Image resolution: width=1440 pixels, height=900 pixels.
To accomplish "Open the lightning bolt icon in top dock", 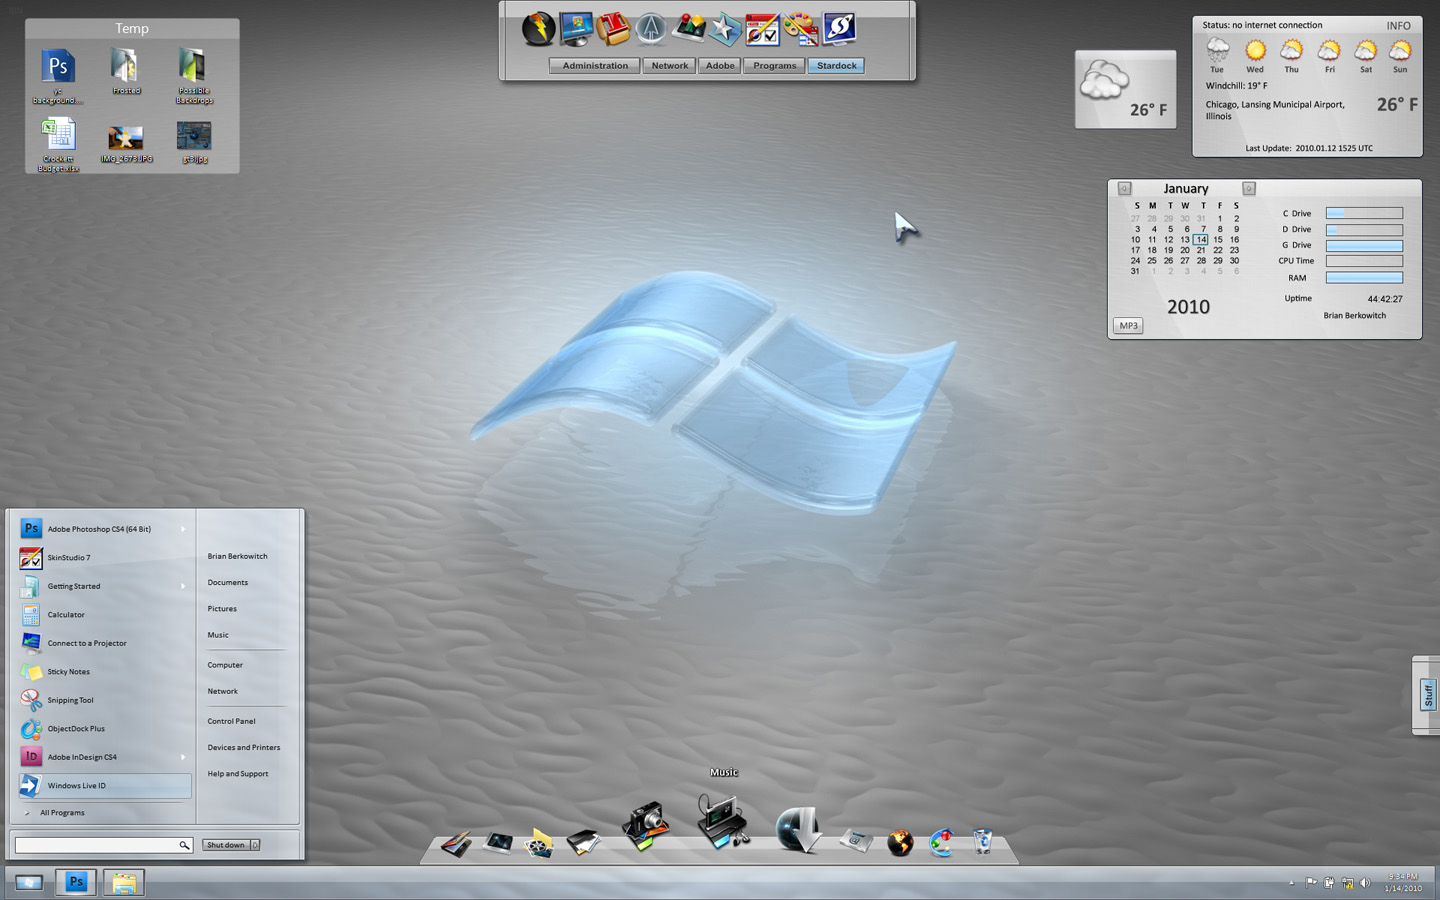I will pyautogui.click(x=538, y=29).
